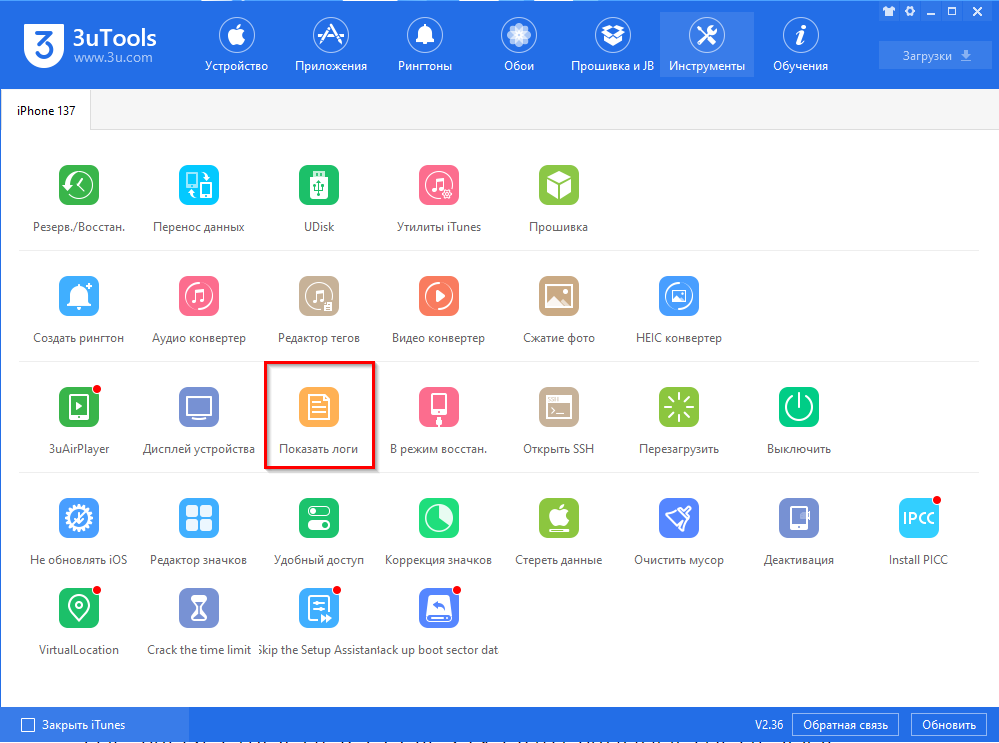Launch the Перенос данных tool
The height and width of the screenshot is (743, 999).
199,185
